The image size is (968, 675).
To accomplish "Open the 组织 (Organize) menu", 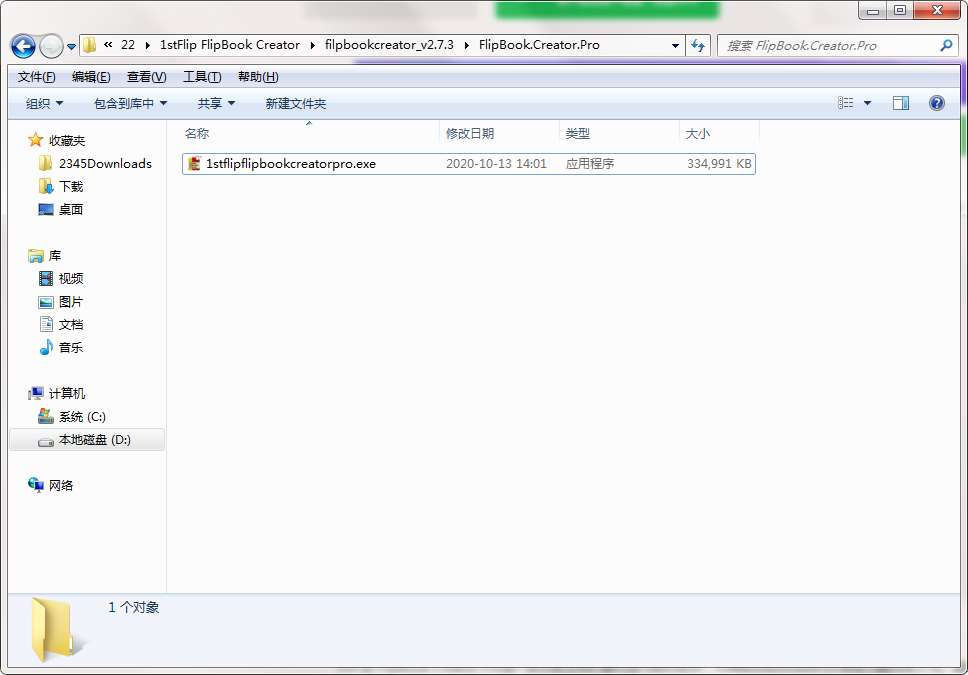I will [42, 102].
